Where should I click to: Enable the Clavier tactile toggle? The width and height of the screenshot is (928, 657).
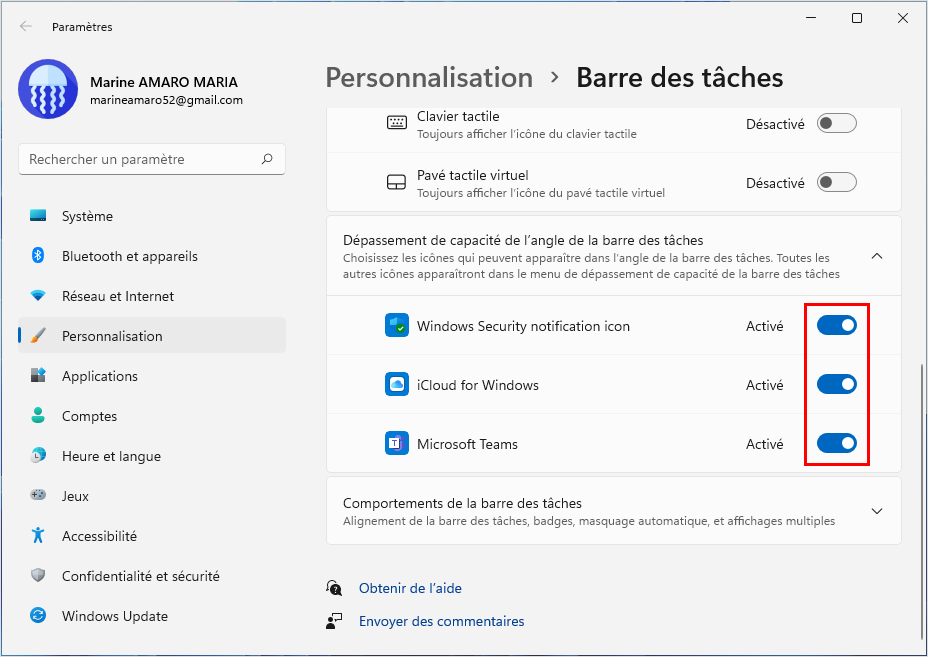click(836, 123)
